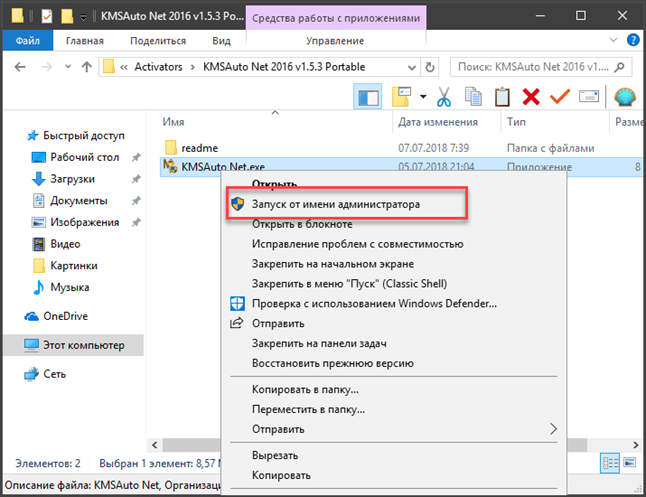The height and width of the screenshot is (497, 646).
Task: Click the Classic Shell settings shell icon
Action: point(624,97)
